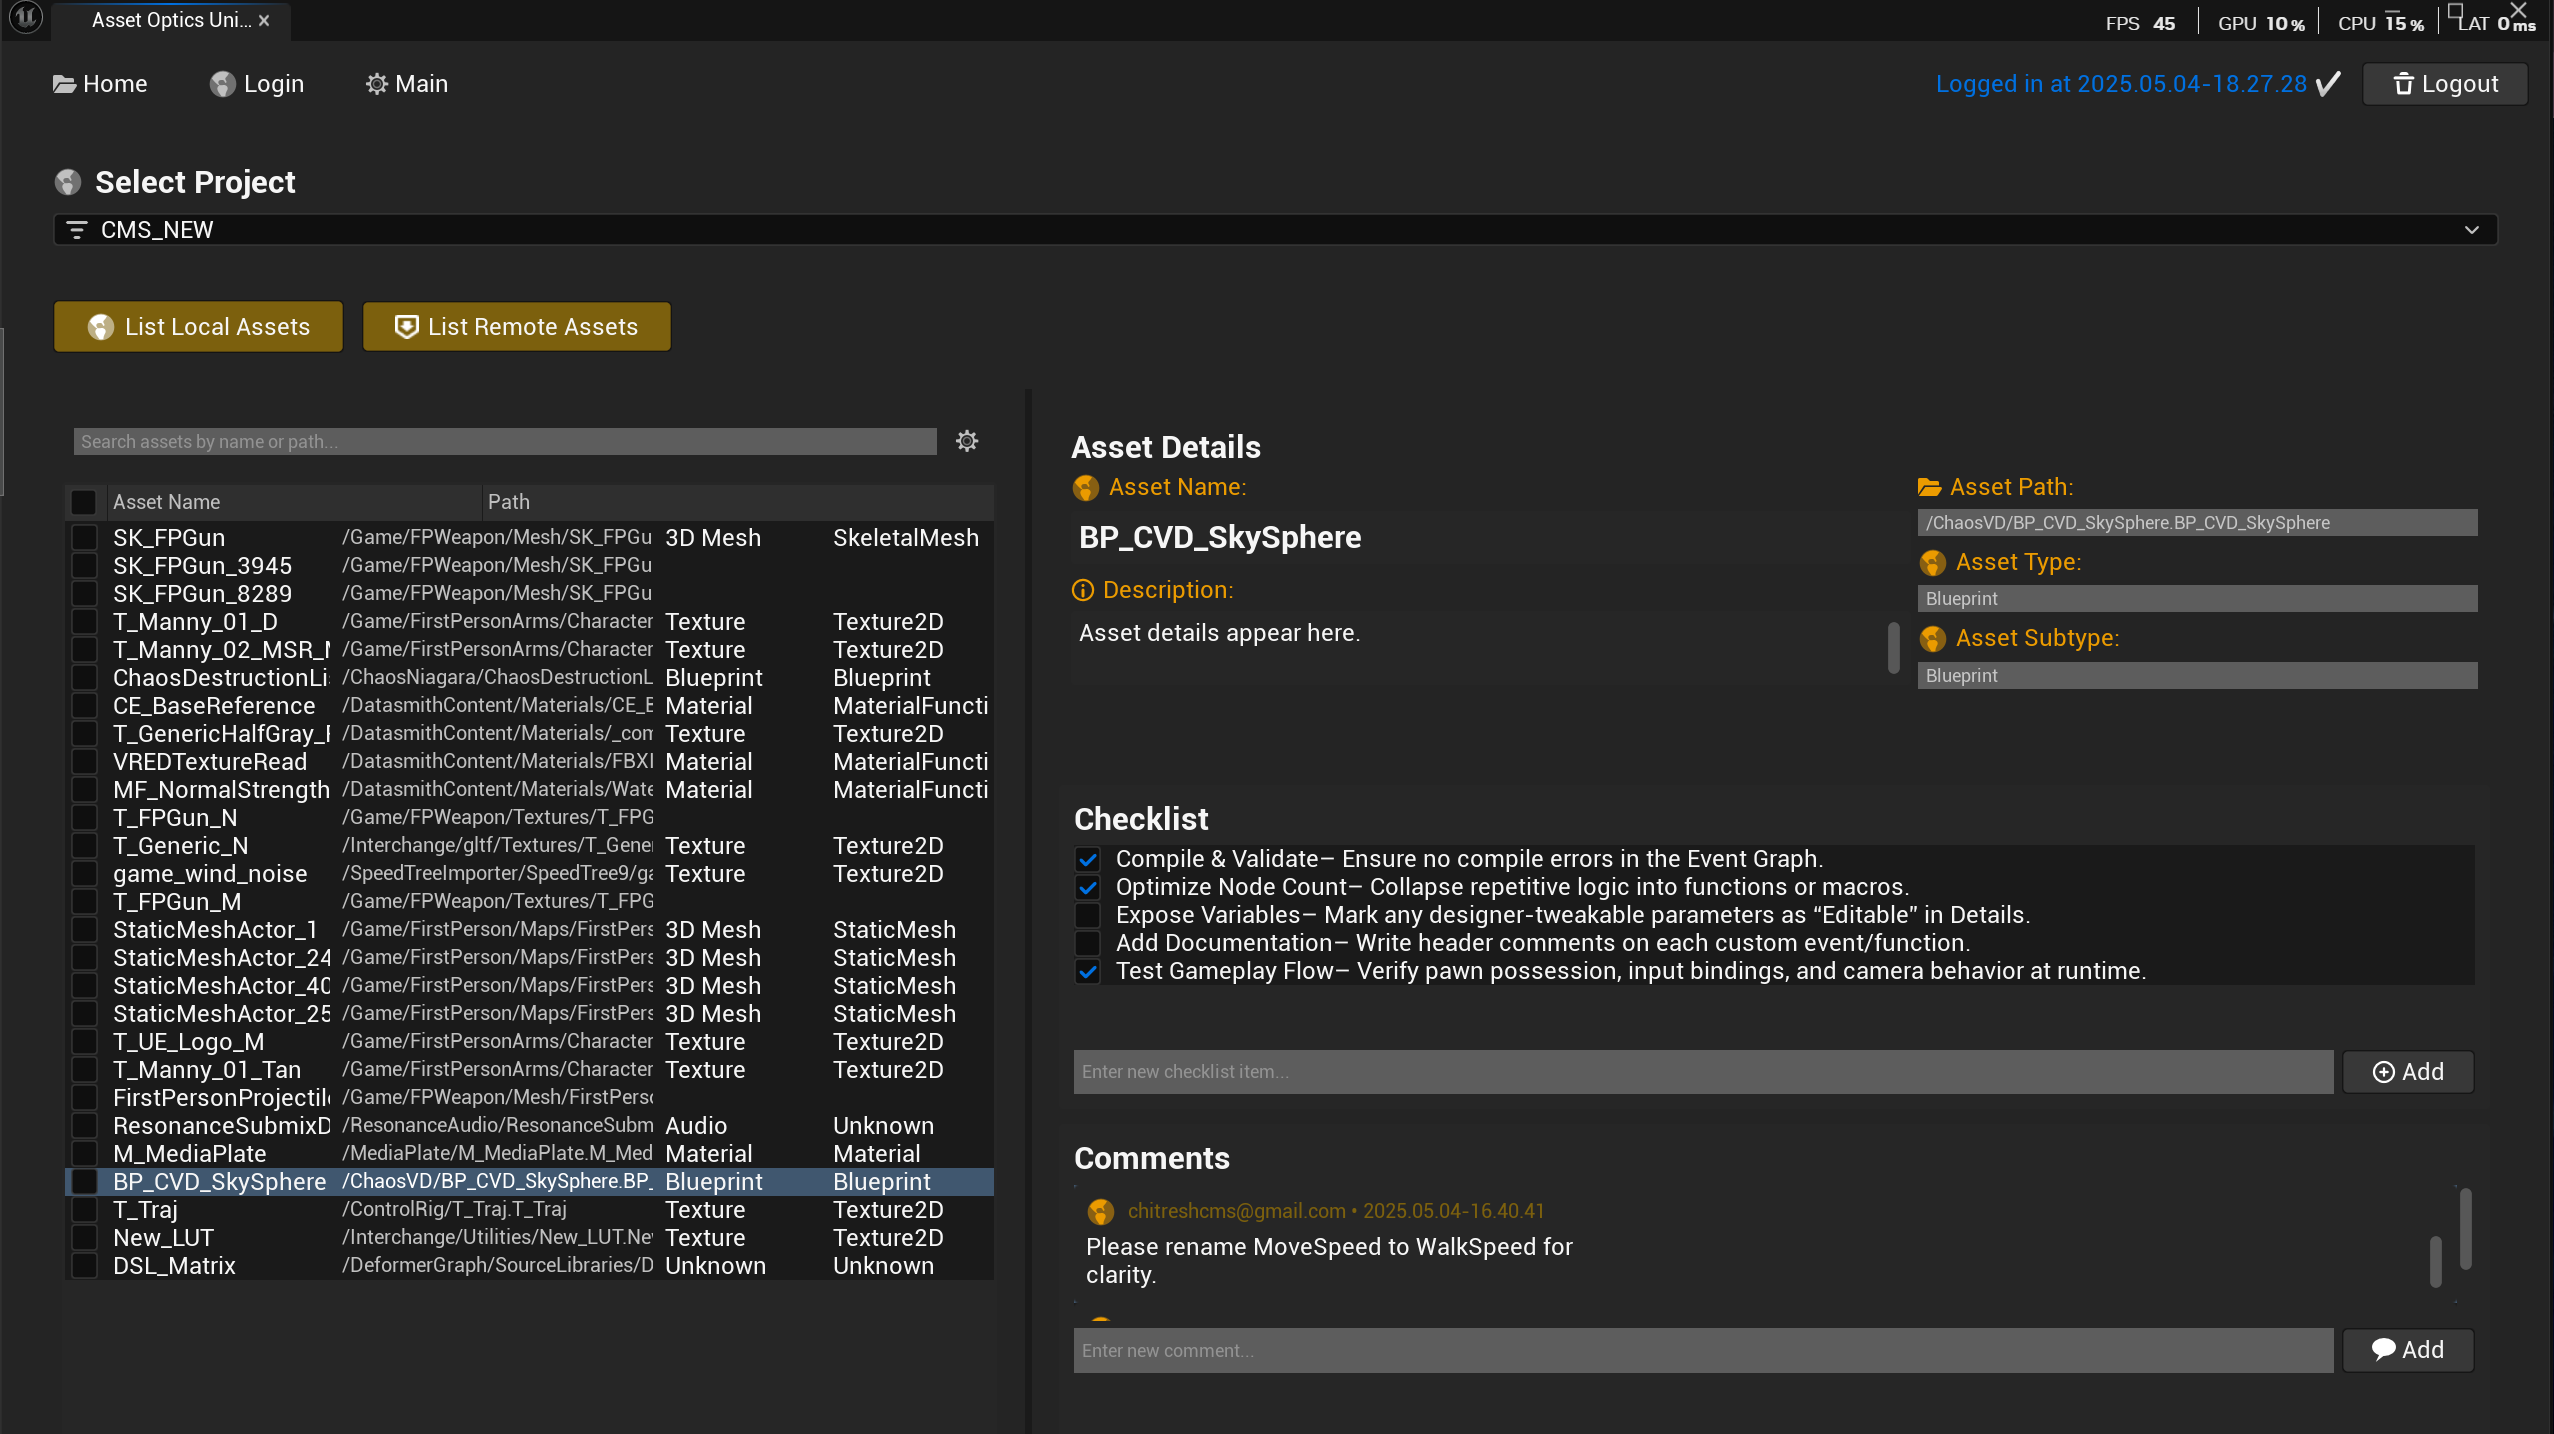
Task: Click List Local Assets button
Action: [x=198, y=327]
